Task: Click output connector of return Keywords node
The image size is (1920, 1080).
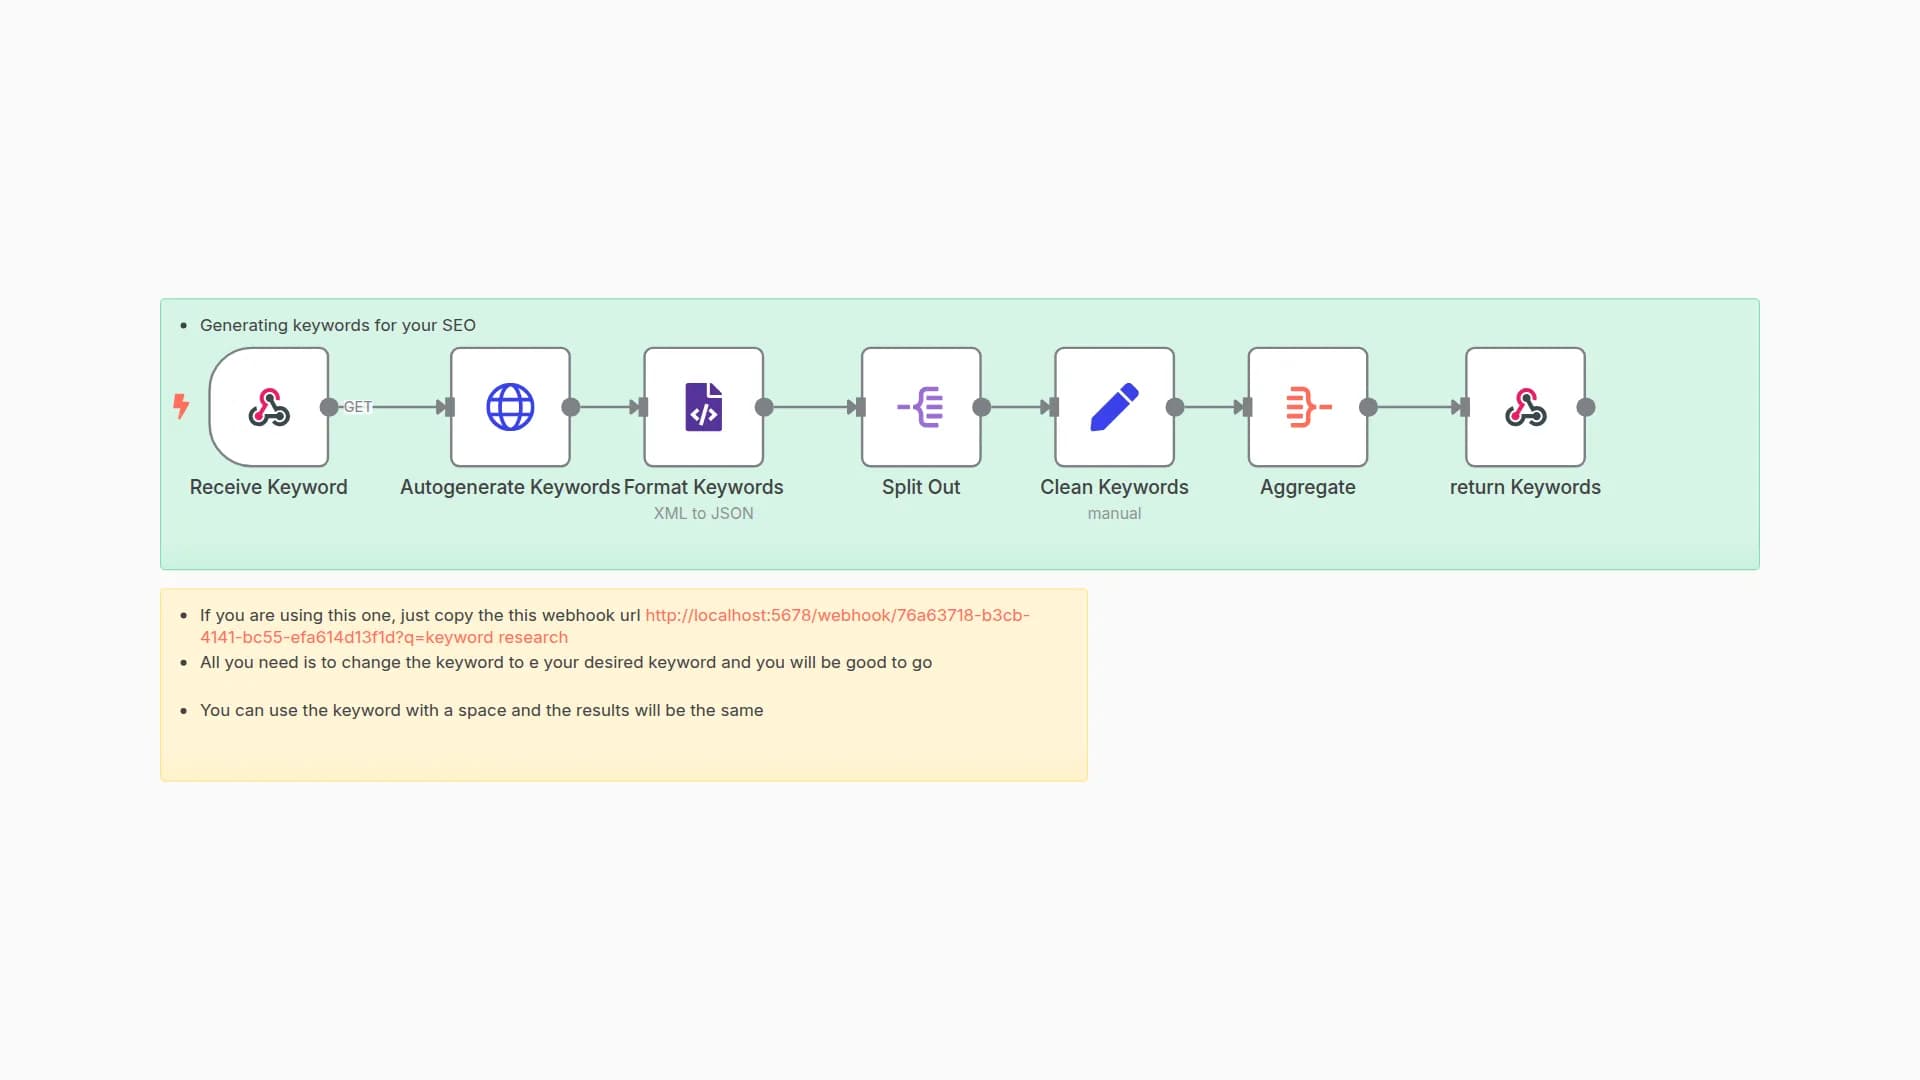Action: click(x=1586, y=407)
